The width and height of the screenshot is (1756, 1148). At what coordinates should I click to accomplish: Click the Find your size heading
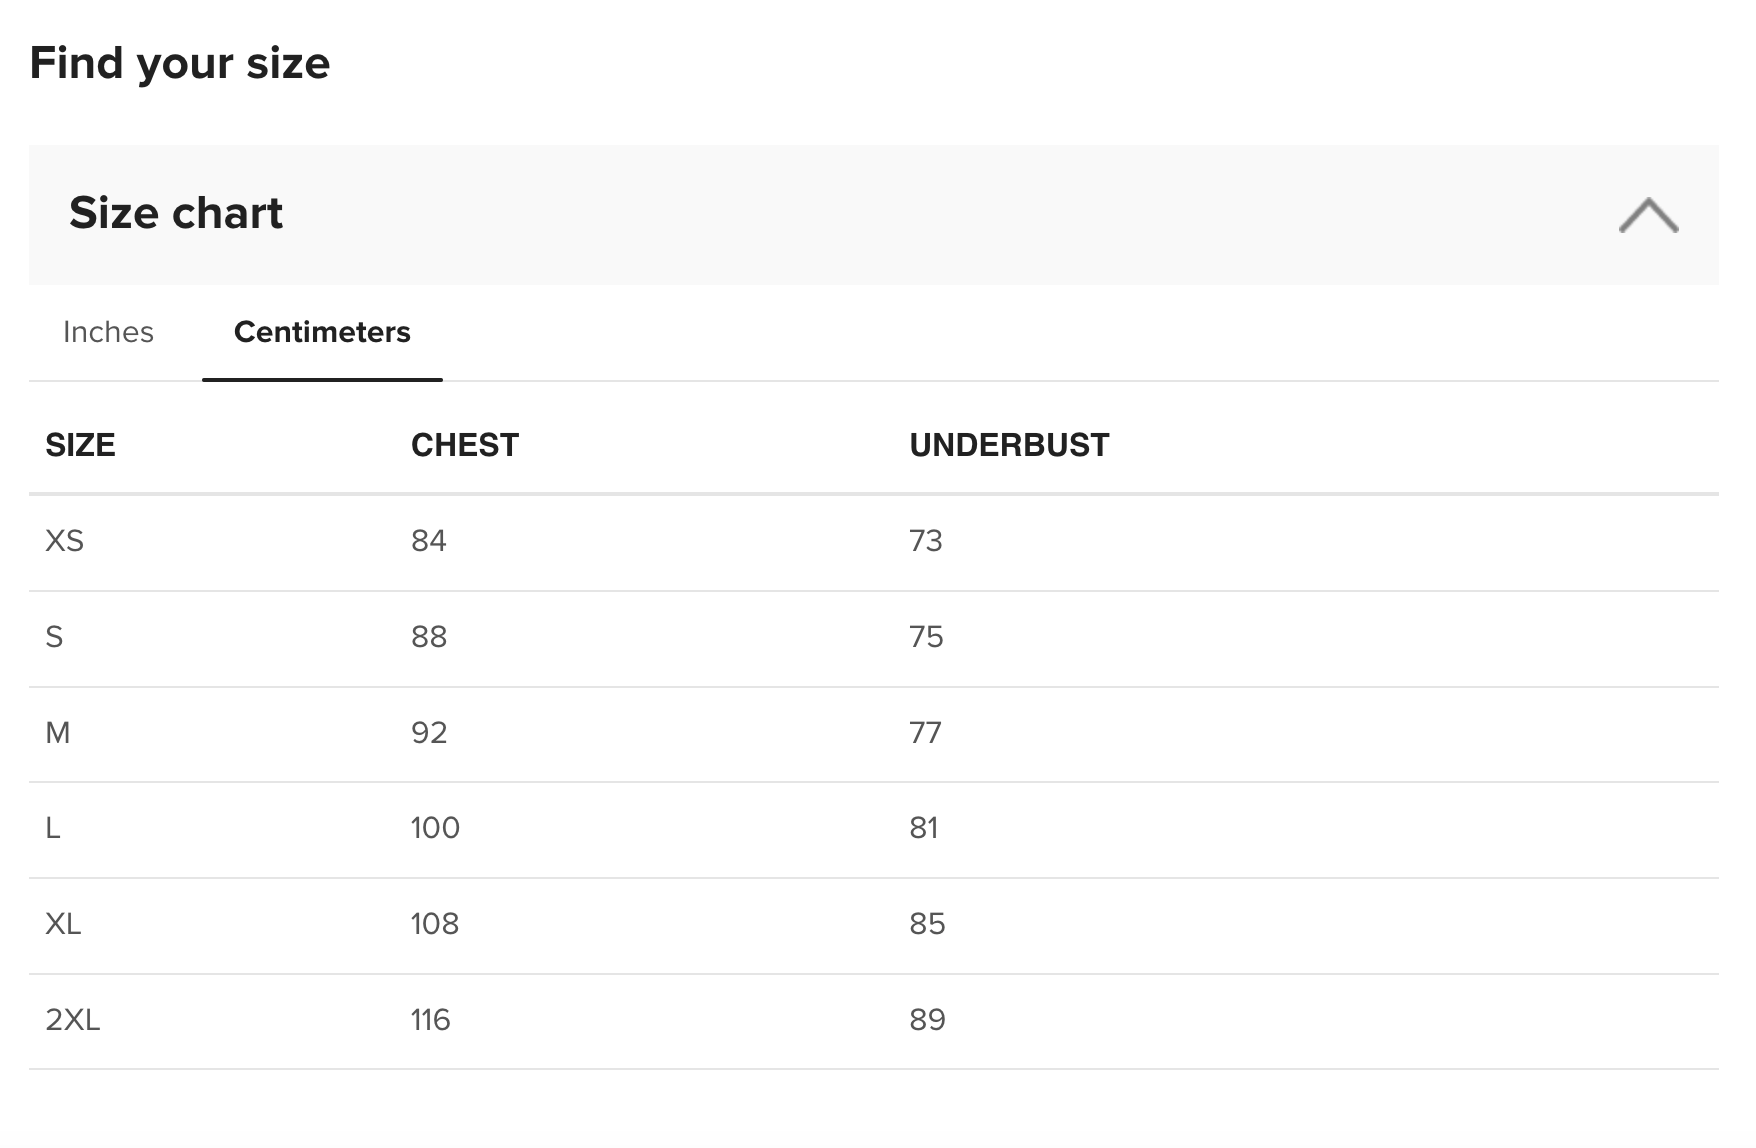click(180, 63)
